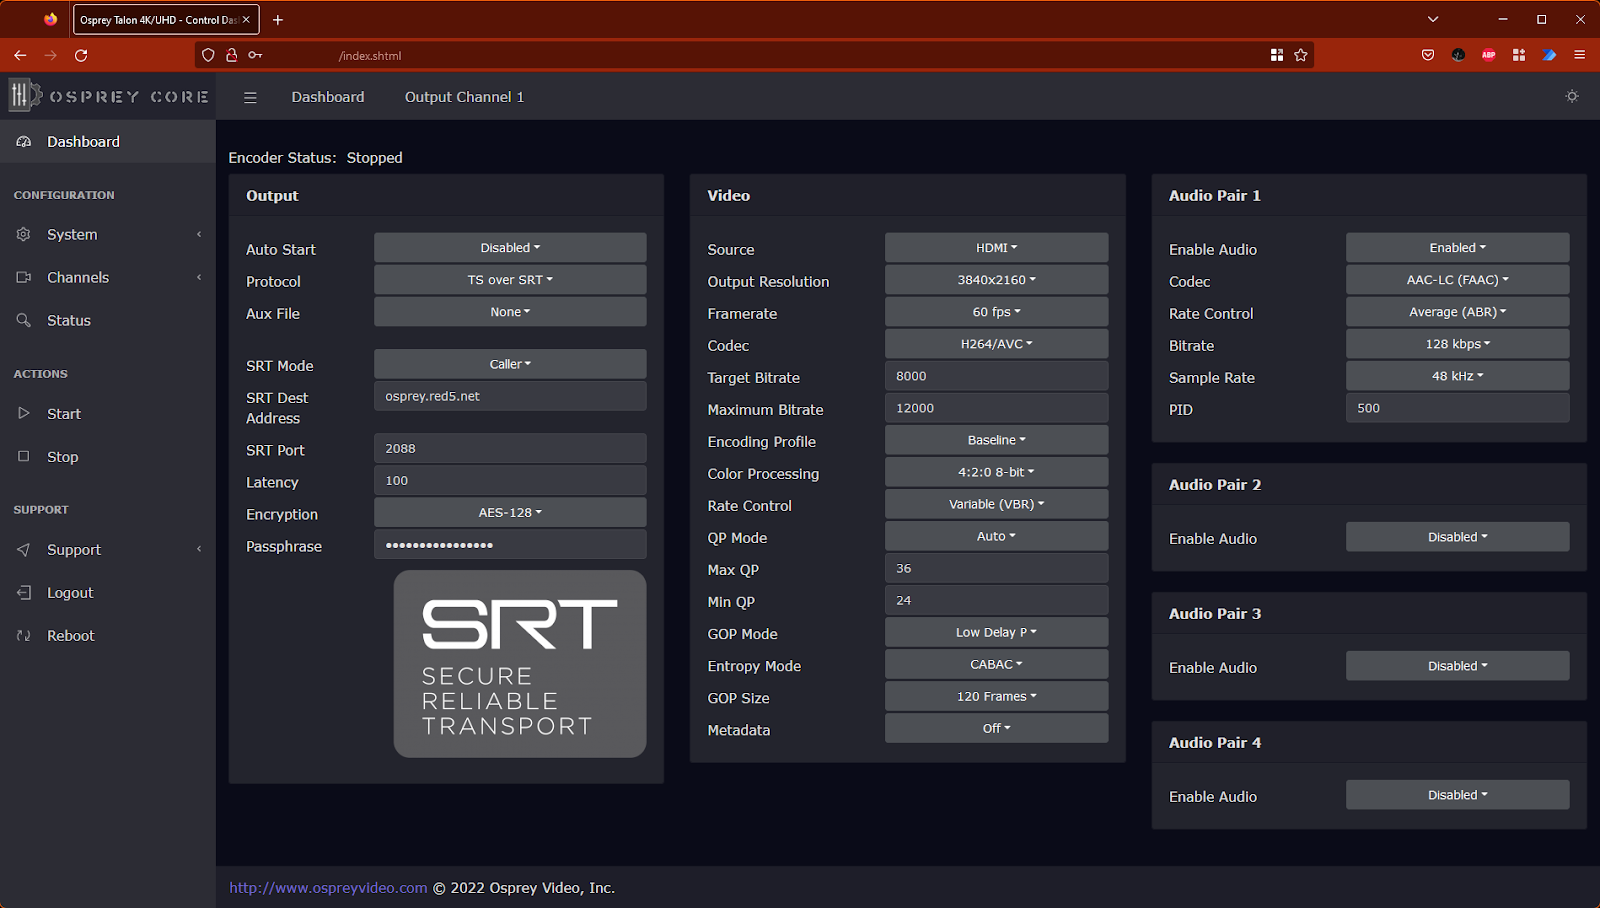Click the Stop square icon

(24, 456)
